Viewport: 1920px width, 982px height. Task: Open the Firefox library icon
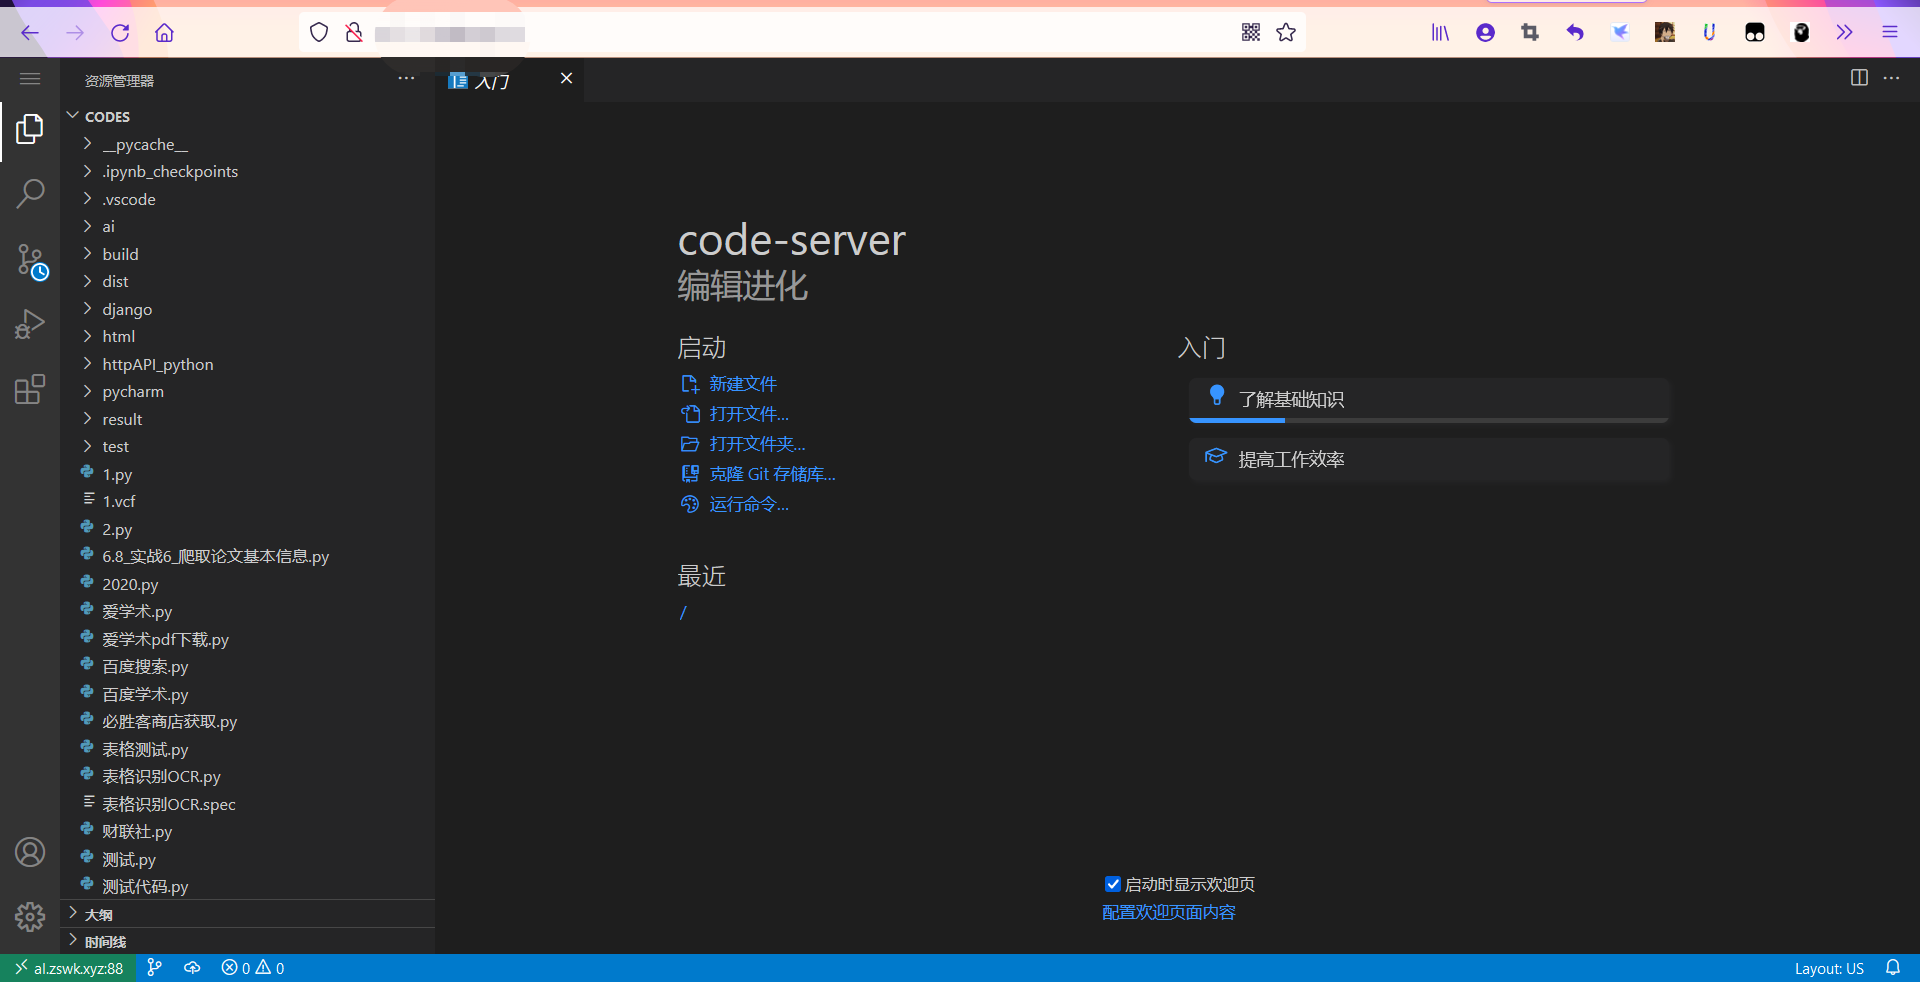pos(1440,33)
